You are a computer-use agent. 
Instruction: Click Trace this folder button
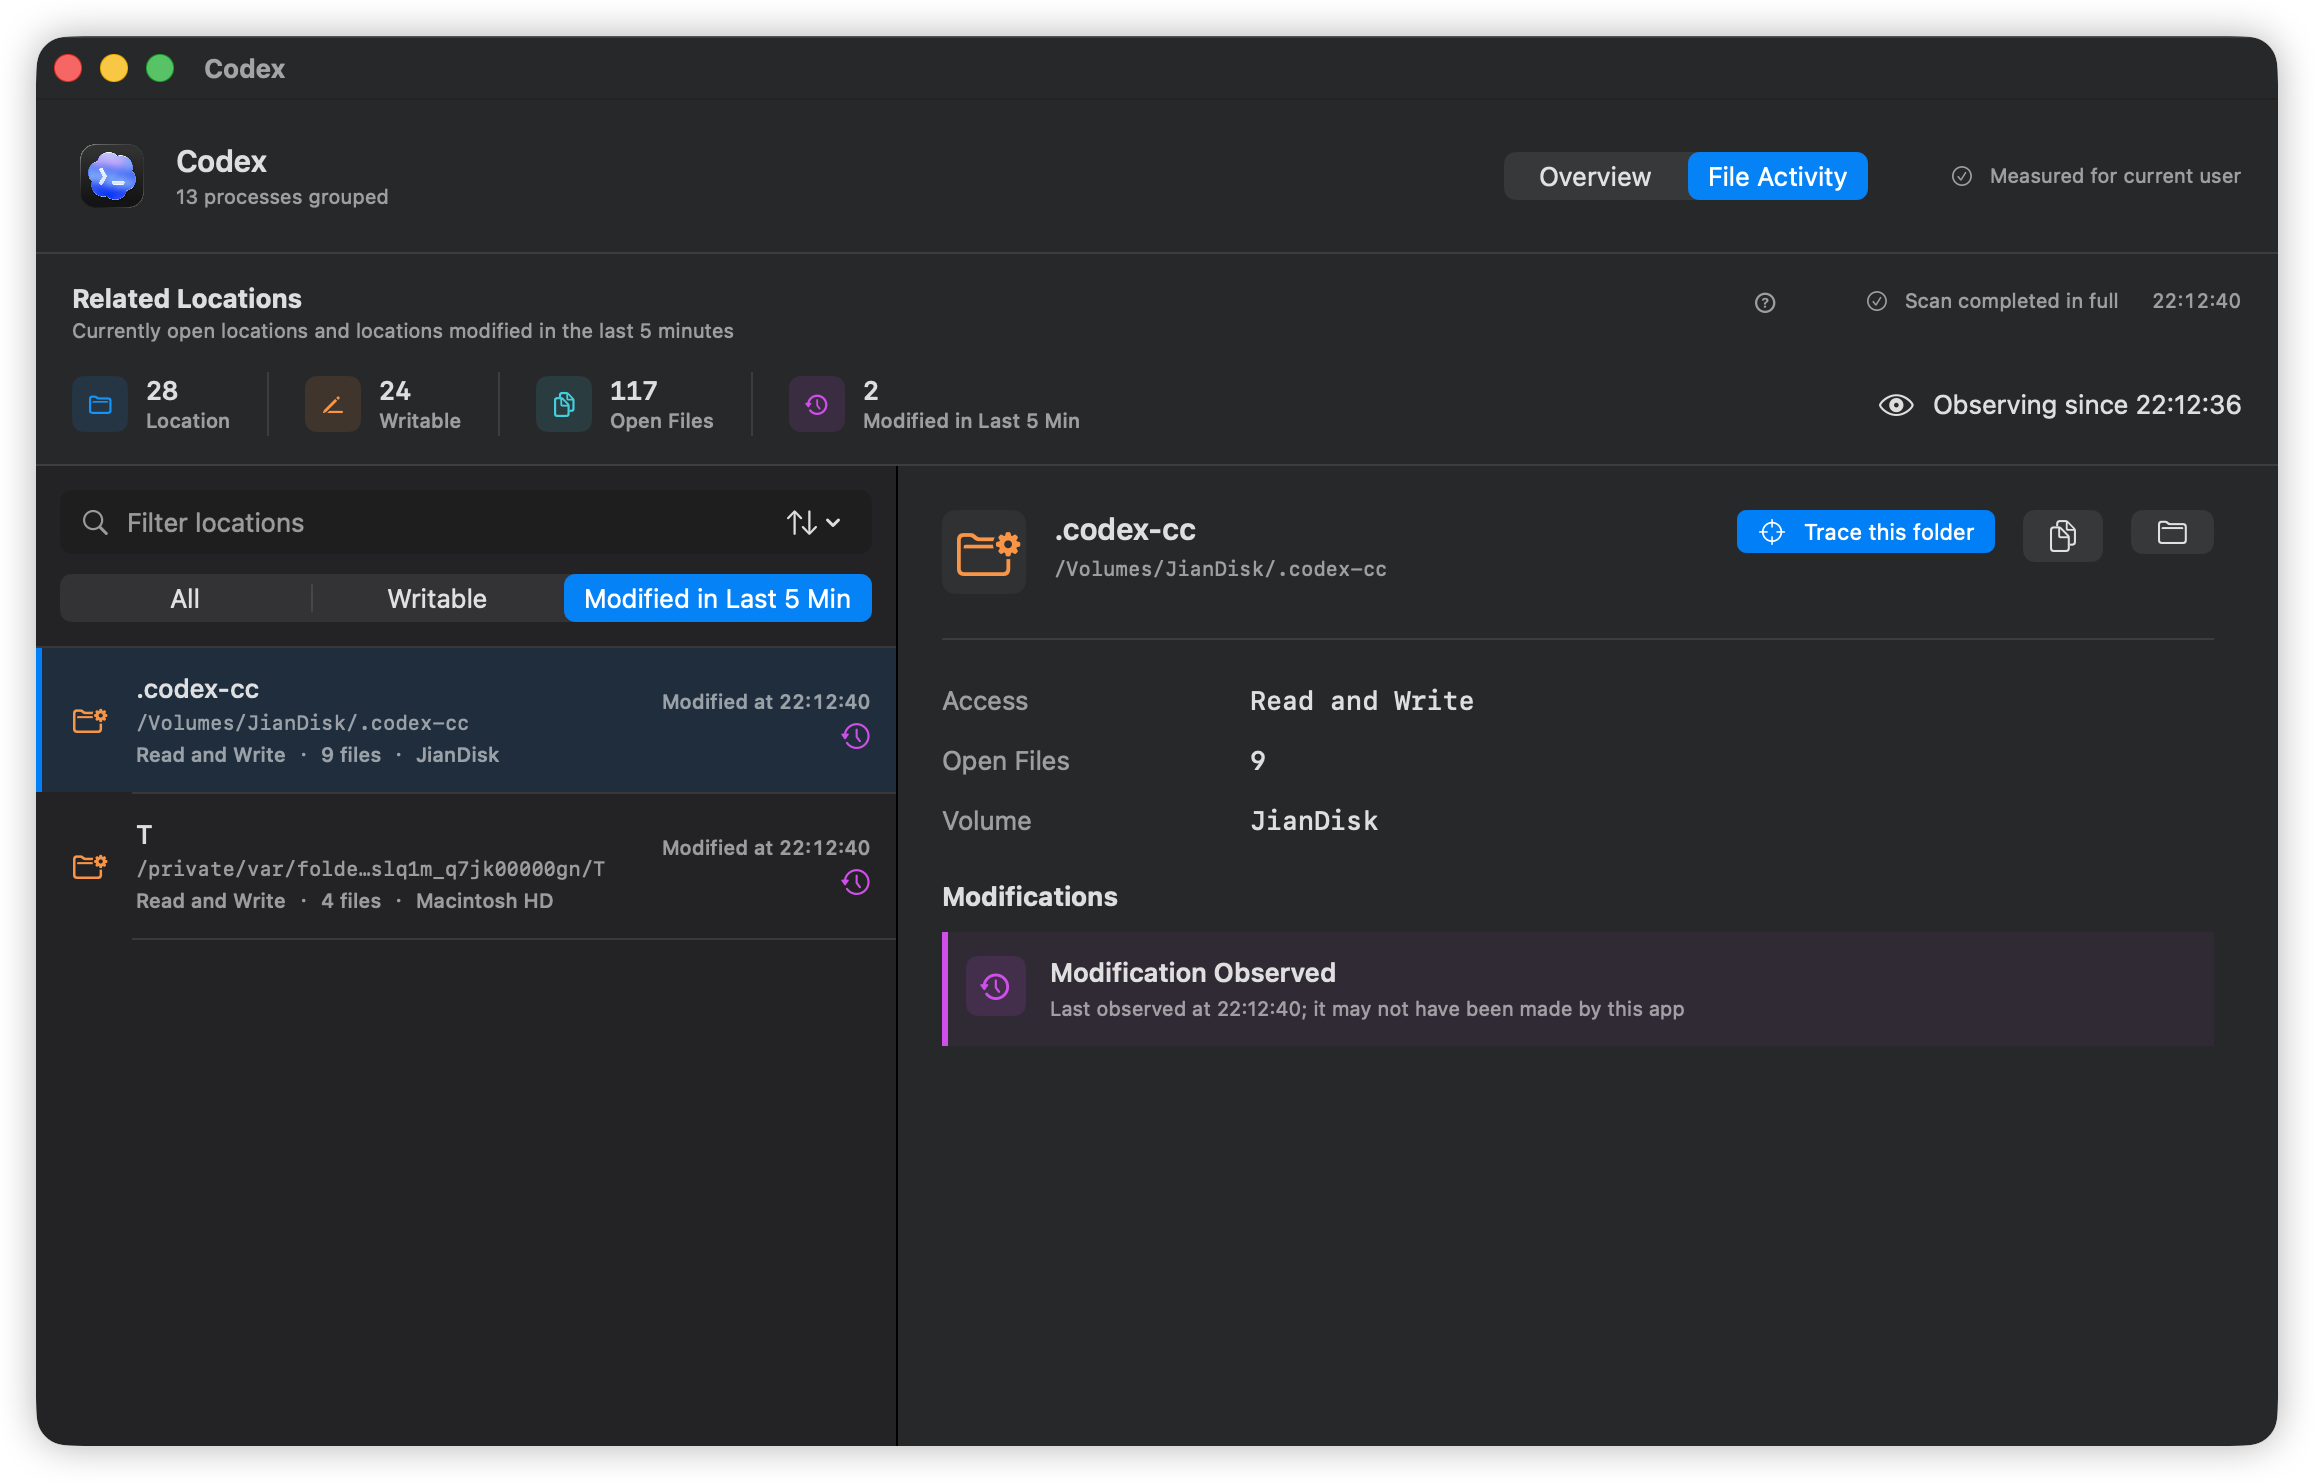point(1865,532)
